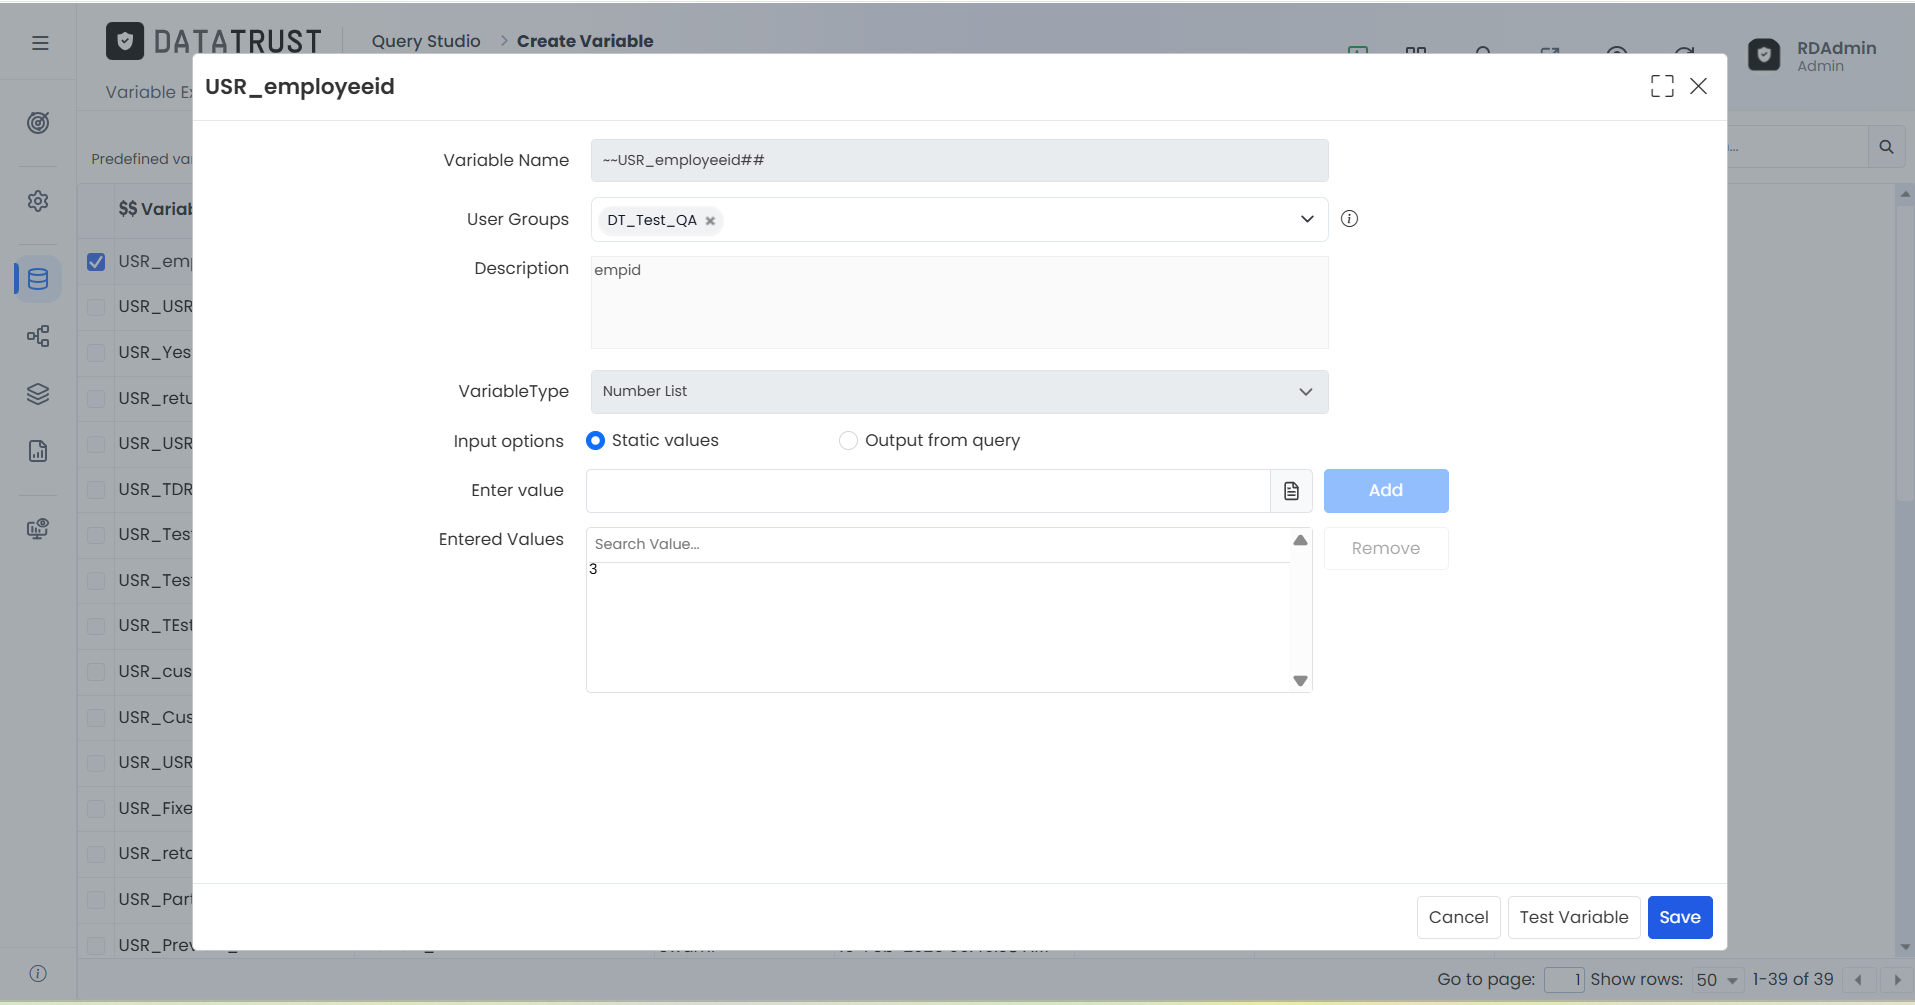This screenshot has width=1915, height=1005.
Task: Check the USR_Fixe row checkbox
Action: tap(96, 809)
